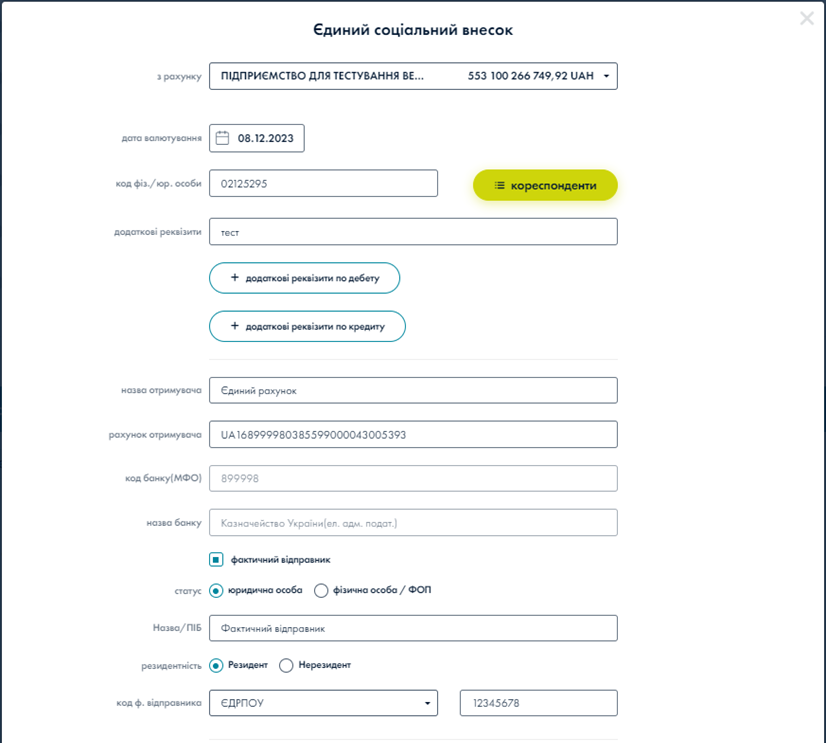Click the код фіз./юр. особи field
The width and height of the screenshot is (826, 743).
(x=323, y=183)
